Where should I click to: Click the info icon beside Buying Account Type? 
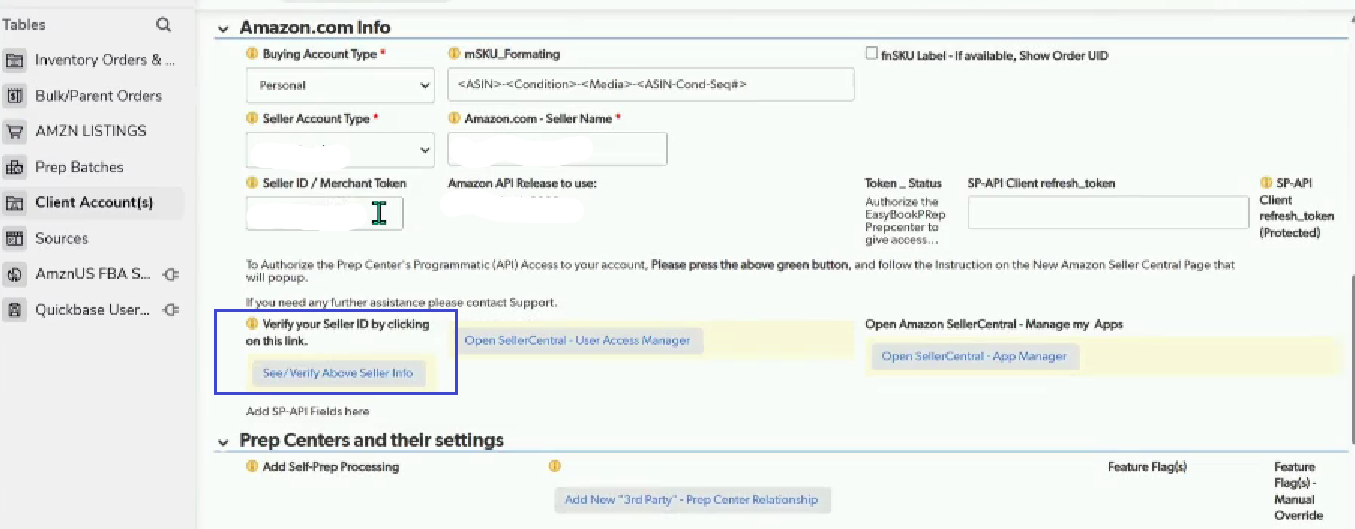click(x=252, y=54)
